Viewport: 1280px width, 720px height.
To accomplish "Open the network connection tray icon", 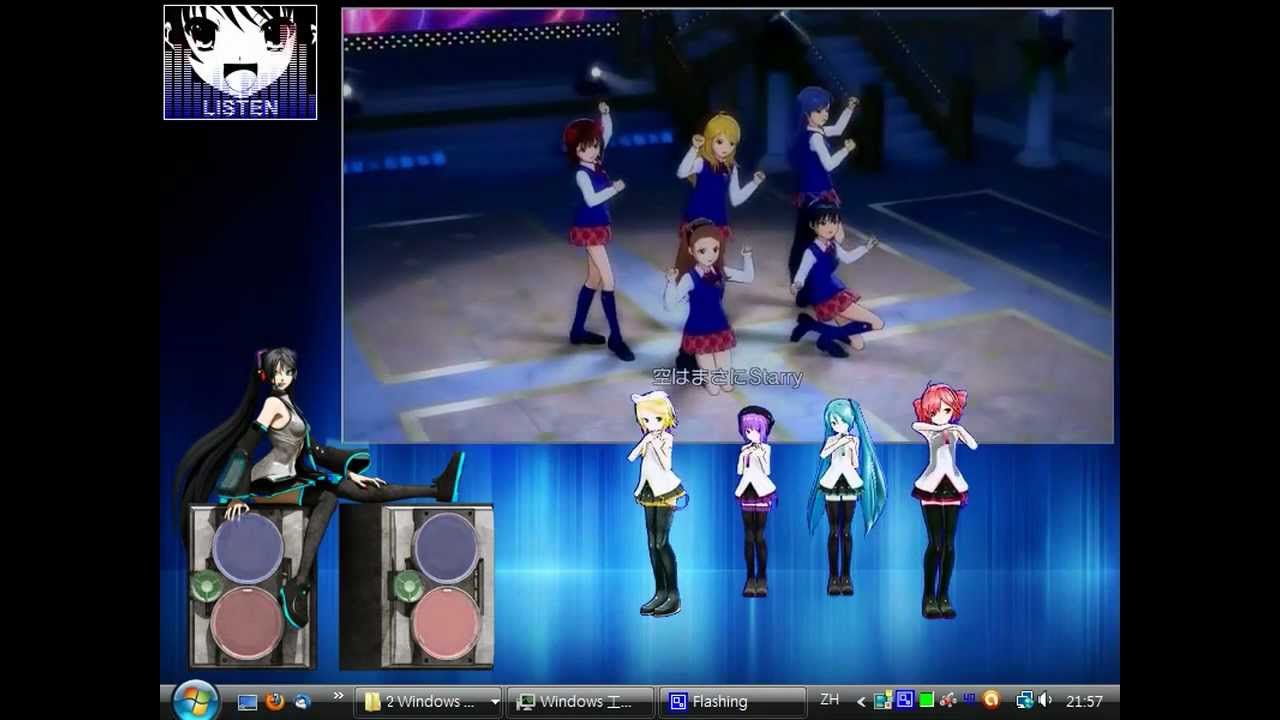I will (x=1025, y=701).
